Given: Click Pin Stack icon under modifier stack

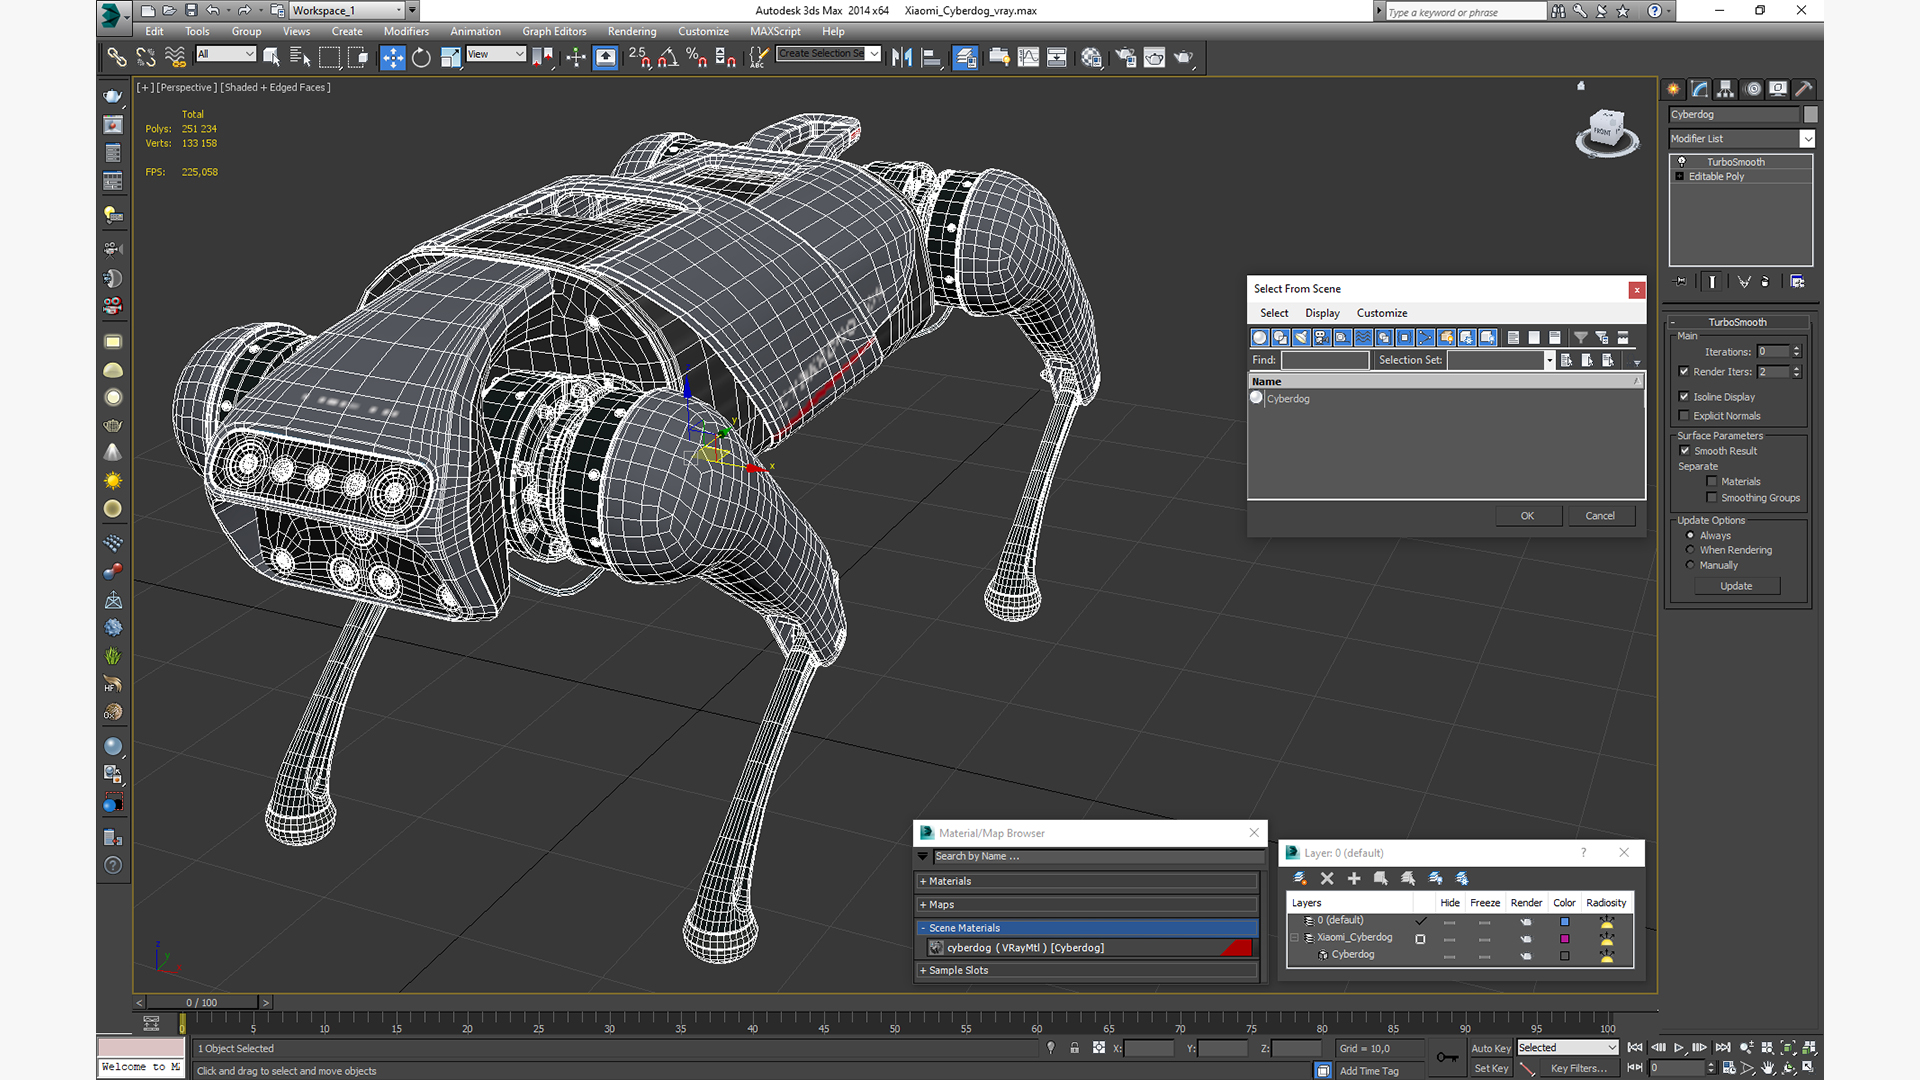Looking at the screenshot, I should pos(1680,282).
